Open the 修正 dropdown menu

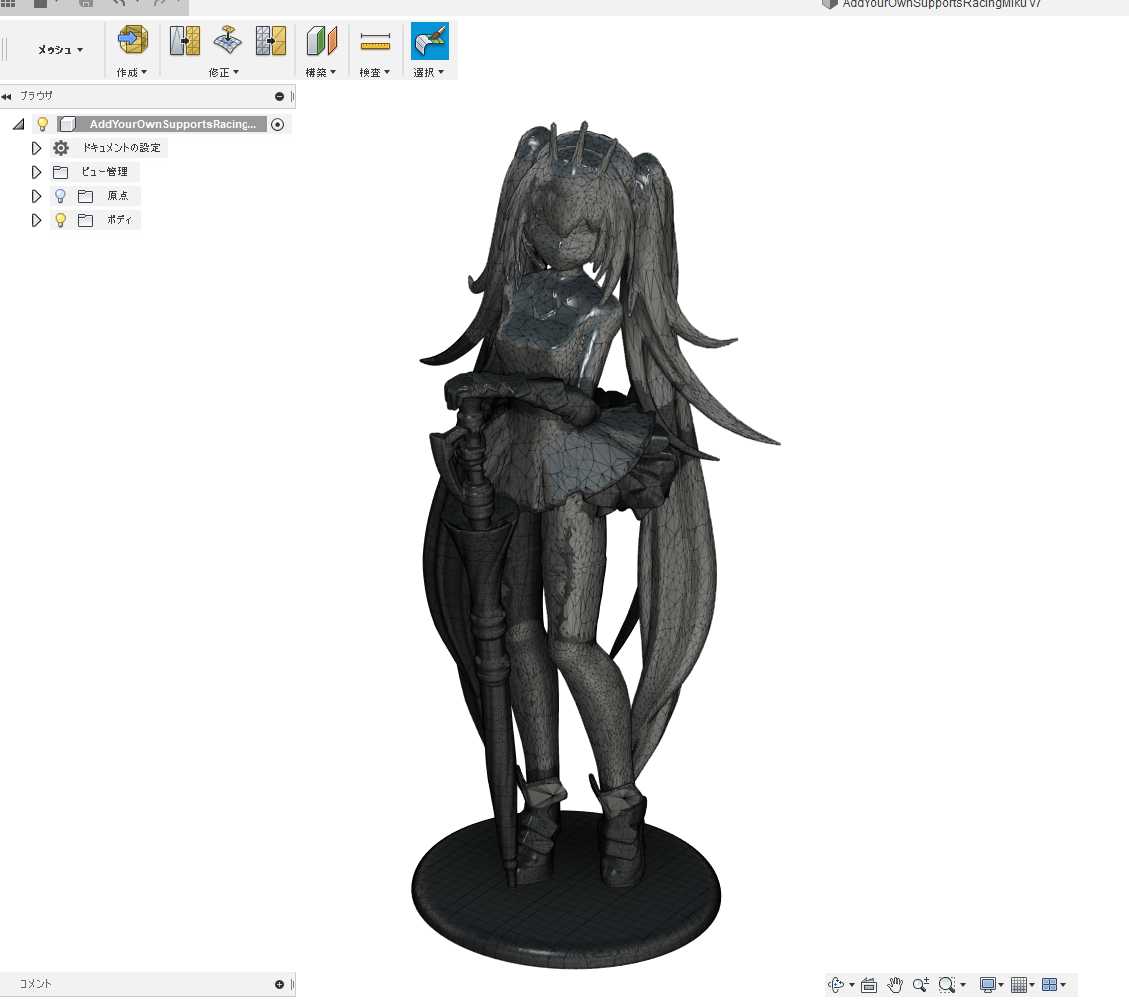tap(223, 72)
